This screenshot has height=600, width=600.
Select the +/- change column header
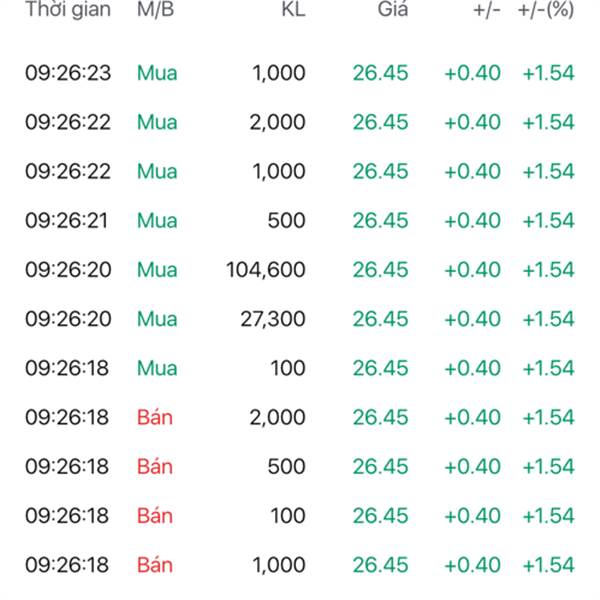click(487, 10)
